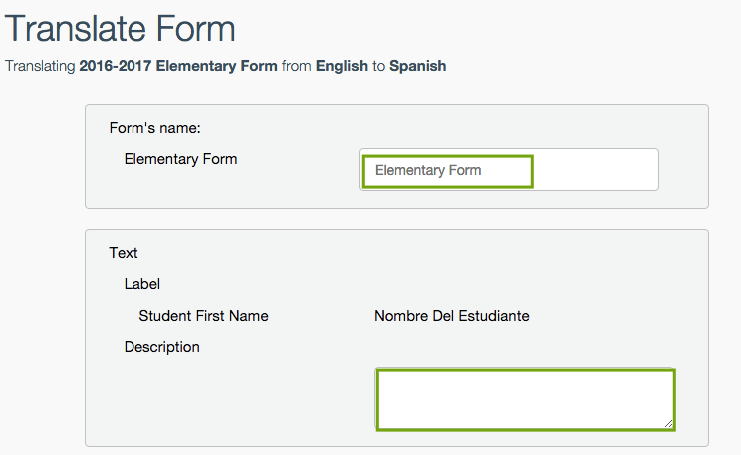Click the Student First Name source text
741x455 pixels.
tap(203, 316)
